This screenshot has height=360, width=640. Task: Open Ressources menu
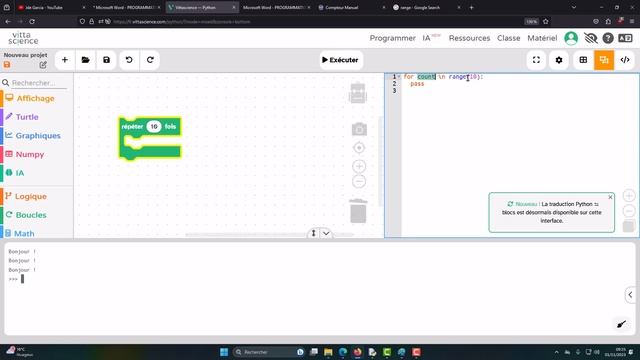click(x=469, y=38)
